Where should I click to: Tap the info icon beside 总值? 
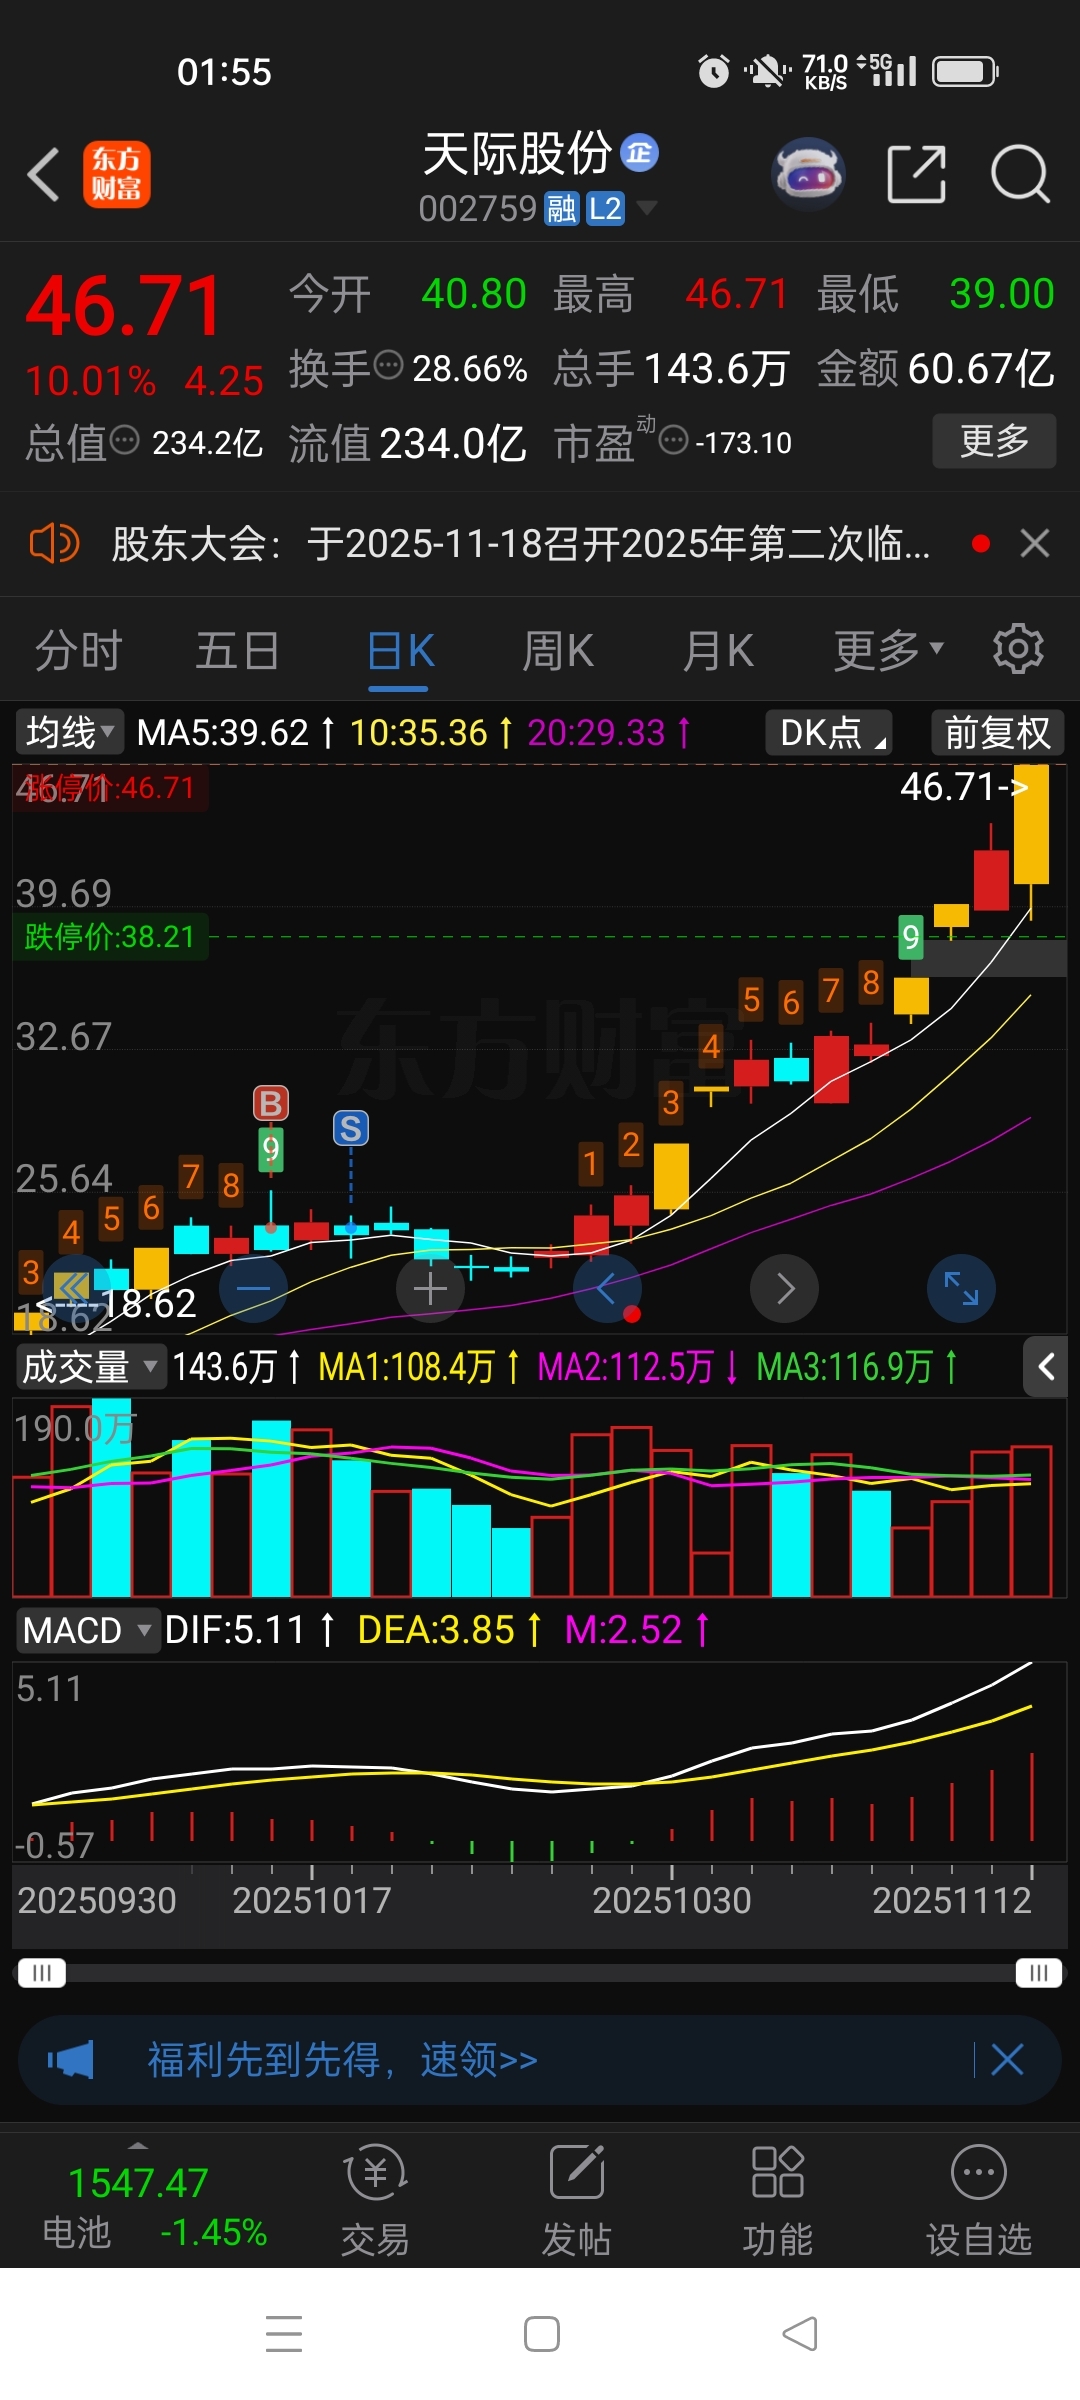[x=124, y=440]
